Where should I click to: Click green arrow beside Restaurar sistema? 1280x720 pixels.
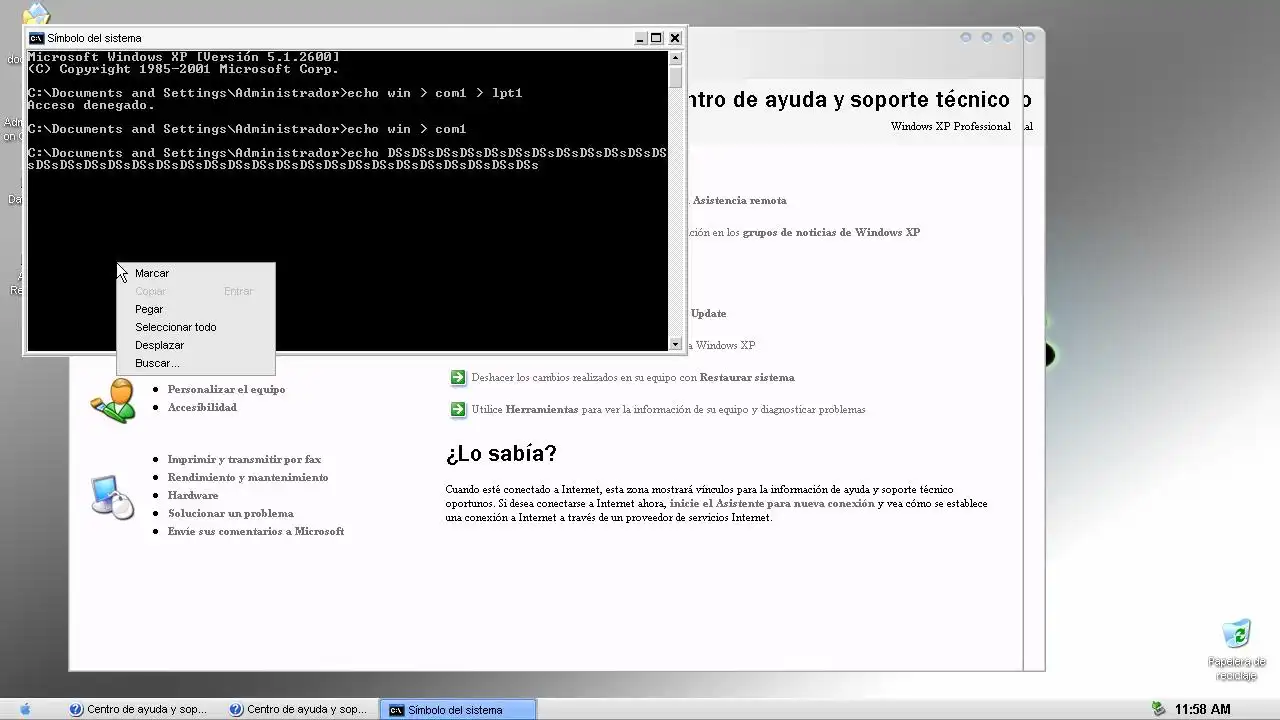[x=457, y=377]
